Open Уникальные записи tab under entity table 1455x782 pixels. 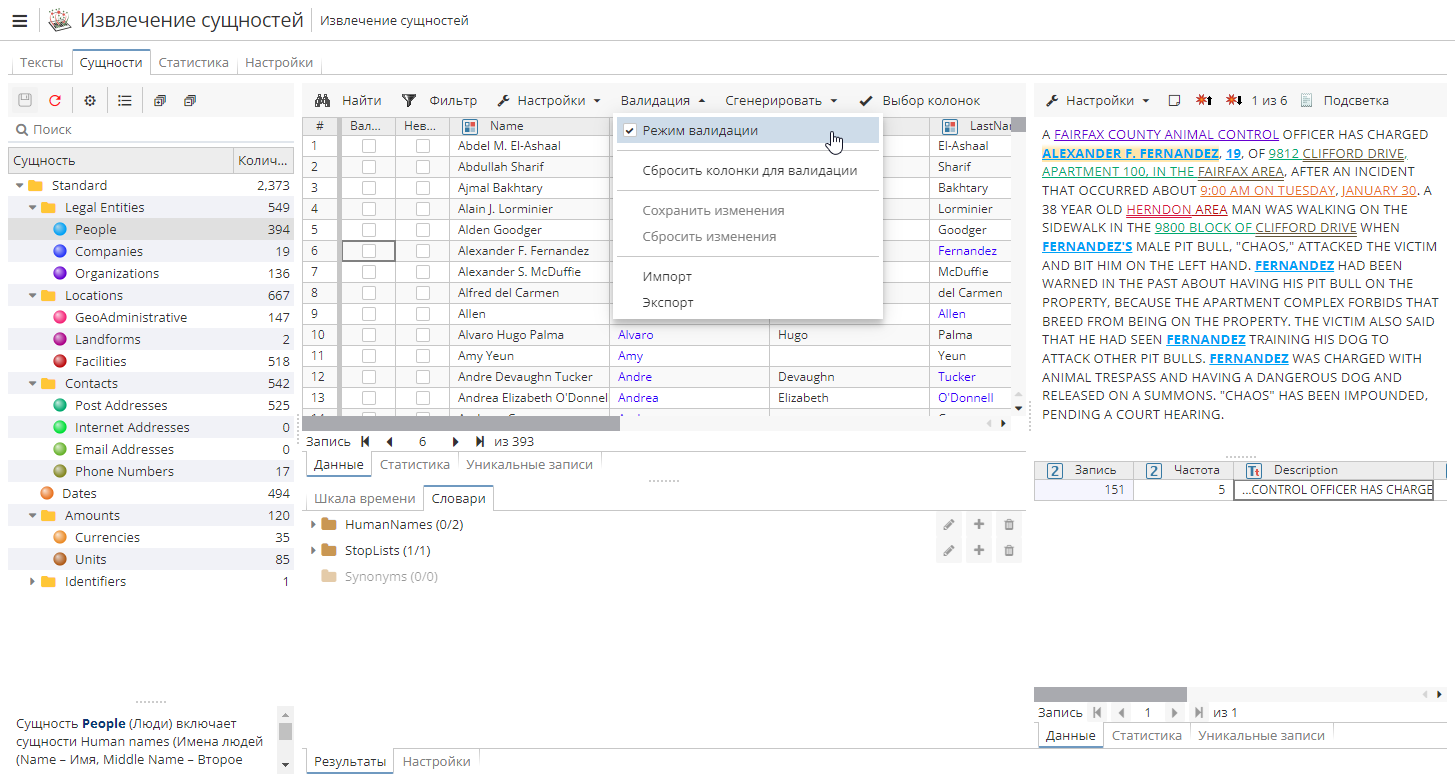(x=529, y=465)
